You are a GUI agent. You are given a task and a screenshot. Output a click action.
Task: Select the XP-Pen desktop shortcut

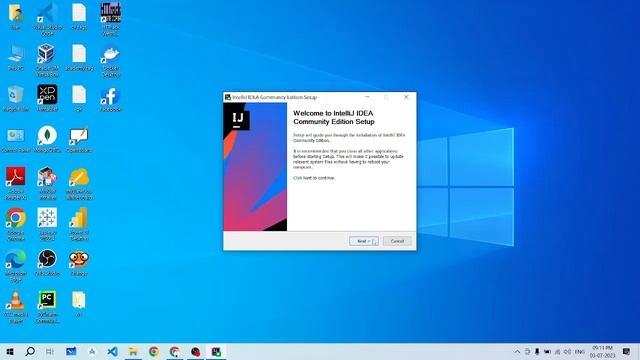(47, 98)
